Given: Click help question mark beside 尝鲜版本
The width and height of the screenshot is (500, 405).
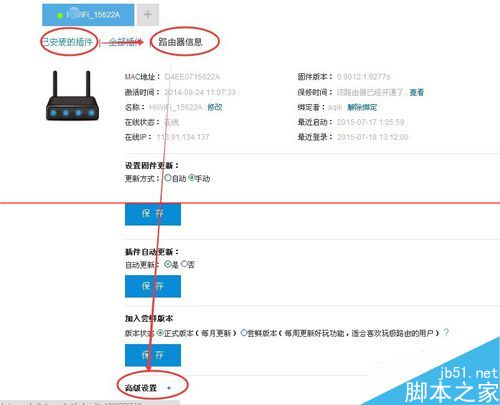Looking at the screenshot, I should coord(446,332).
